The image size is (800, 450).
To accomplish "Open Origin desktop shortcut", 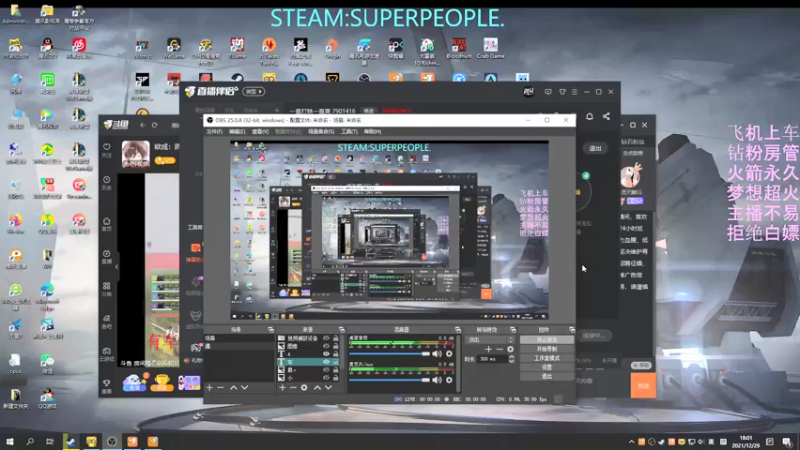I will (x=332, y=48).
